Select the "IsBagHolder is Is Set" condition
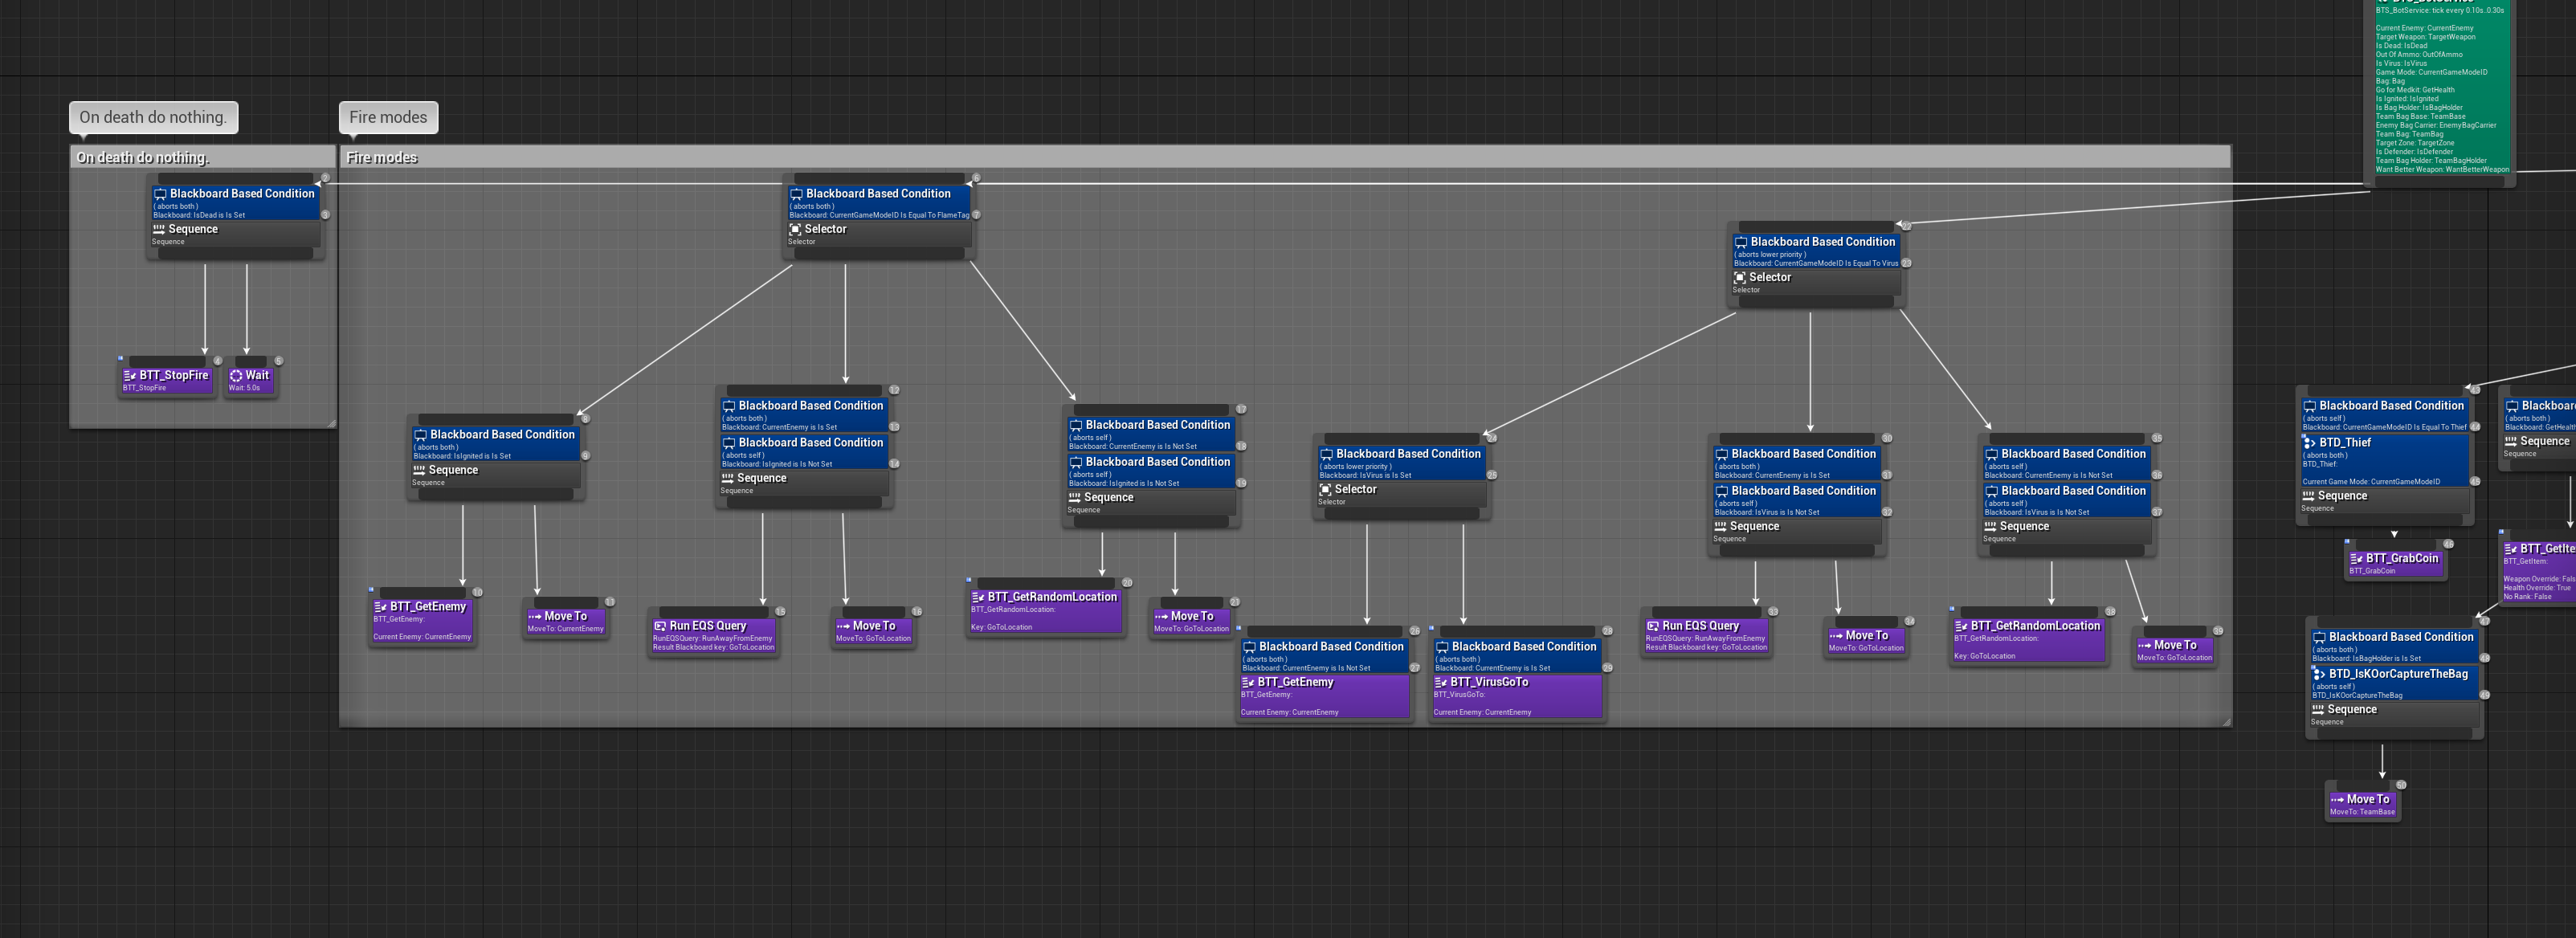The height and width of the screenshot is (938, 2576). [2394, 646]
